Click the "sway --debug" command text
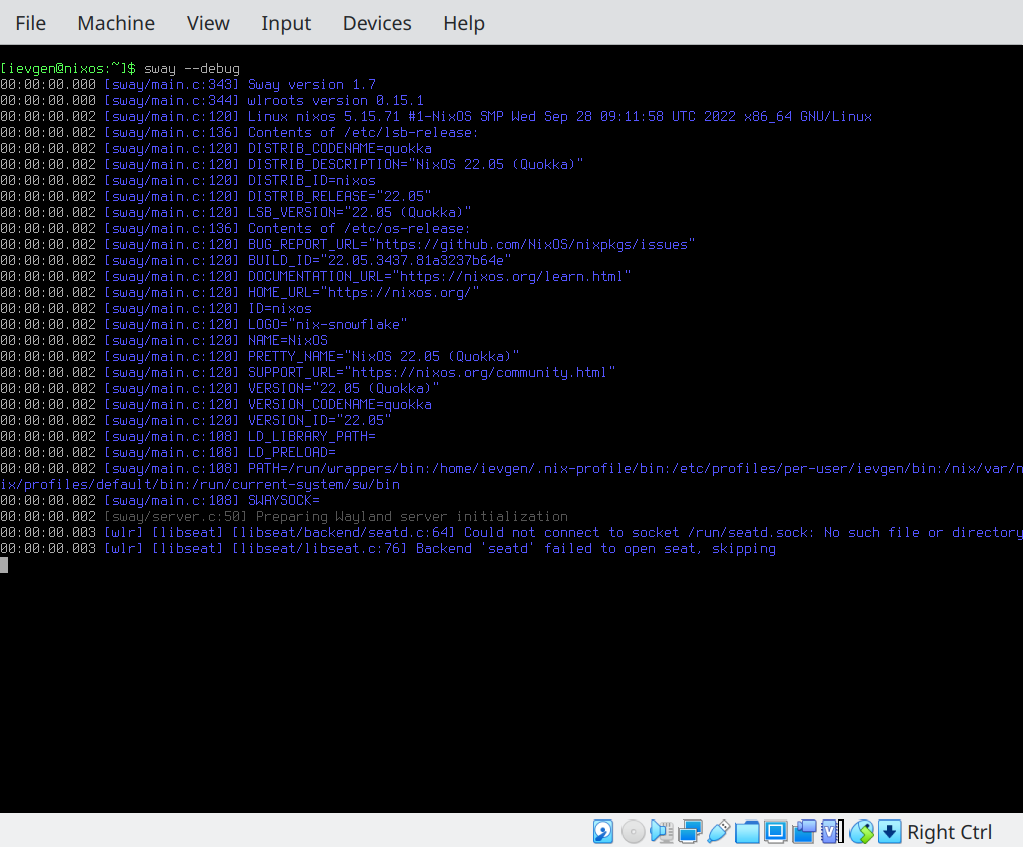This screenshot has width=1023, height=847. [x=192, y=69]
